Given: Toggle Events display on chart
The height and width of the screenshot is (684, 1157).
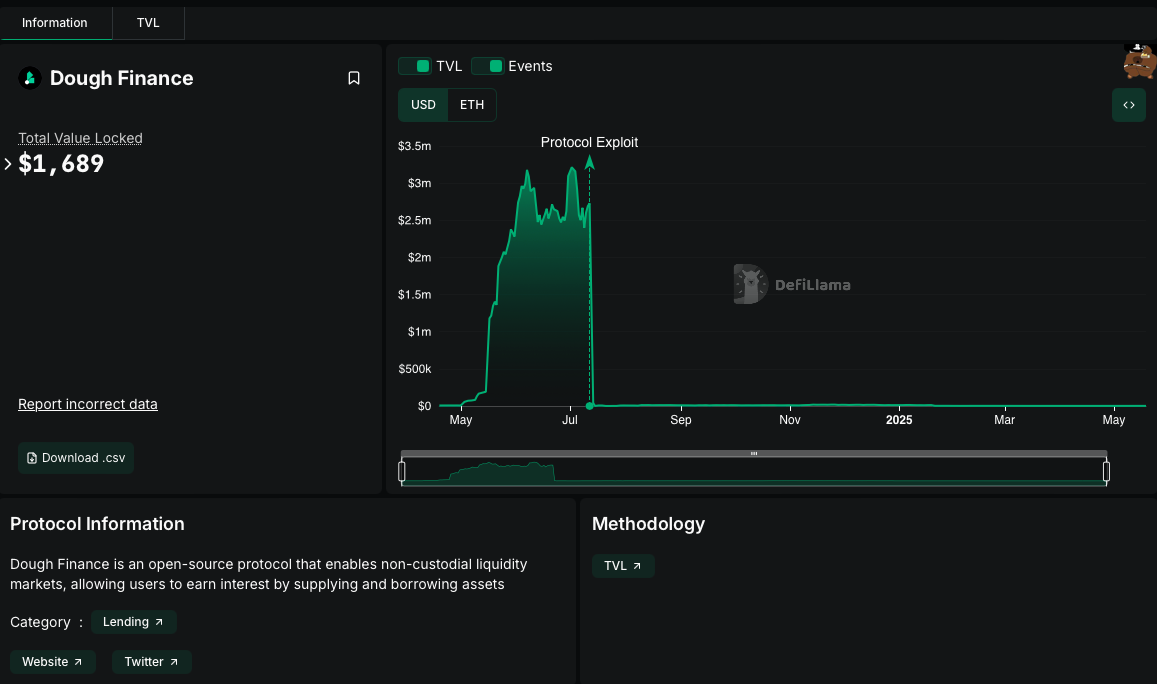Looking at the screenshot, I should (512, 66).
